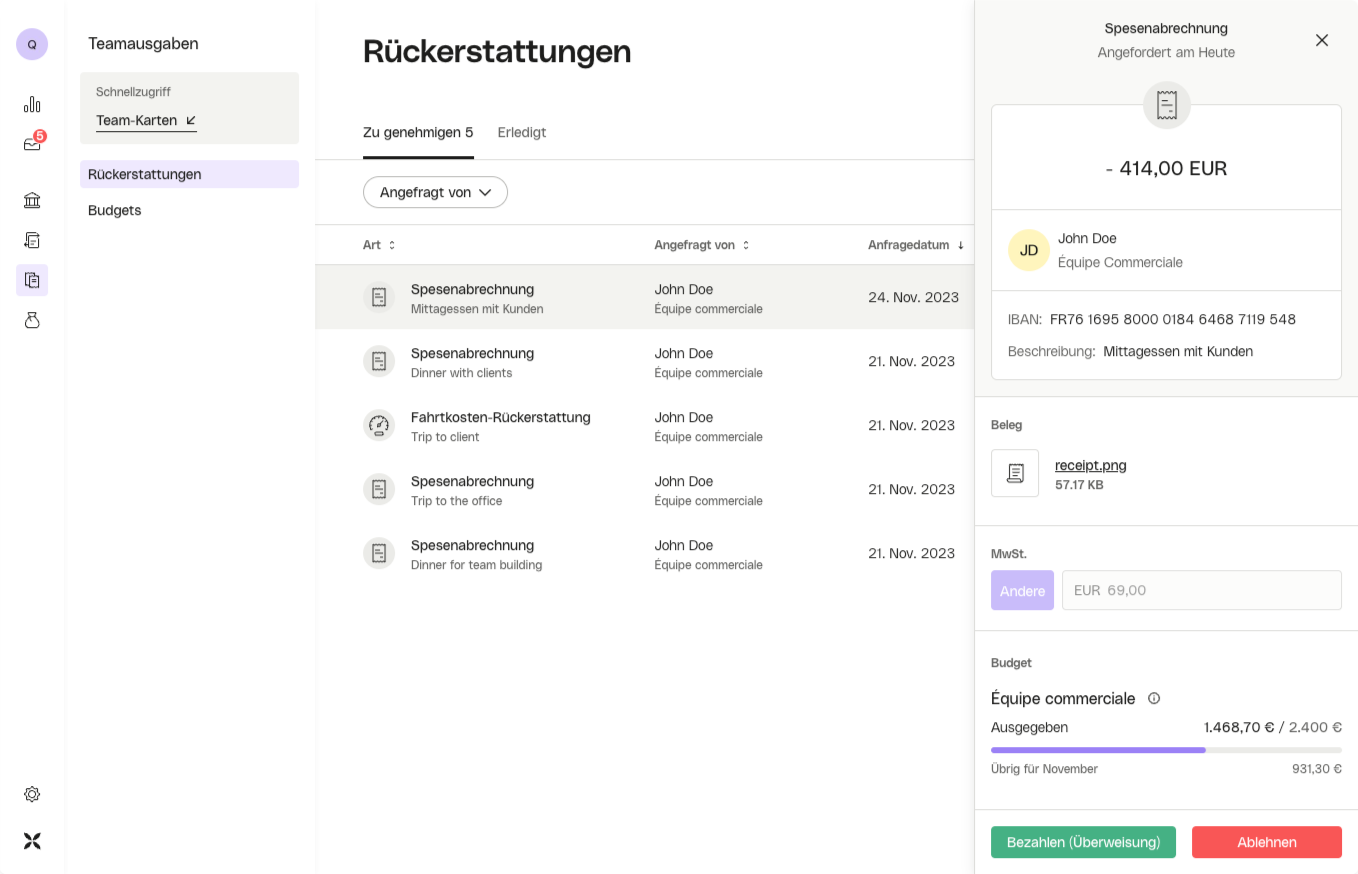Approve payment with Bezahlen (Überweisung)

[1083, 842]
